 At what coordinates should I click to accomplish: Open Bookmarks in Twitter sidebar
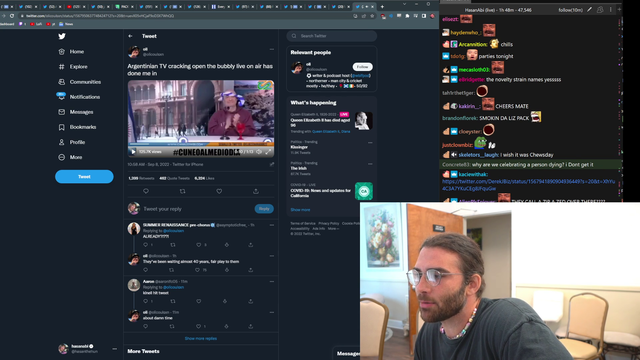pyautogui.click(x=77, y=127)
